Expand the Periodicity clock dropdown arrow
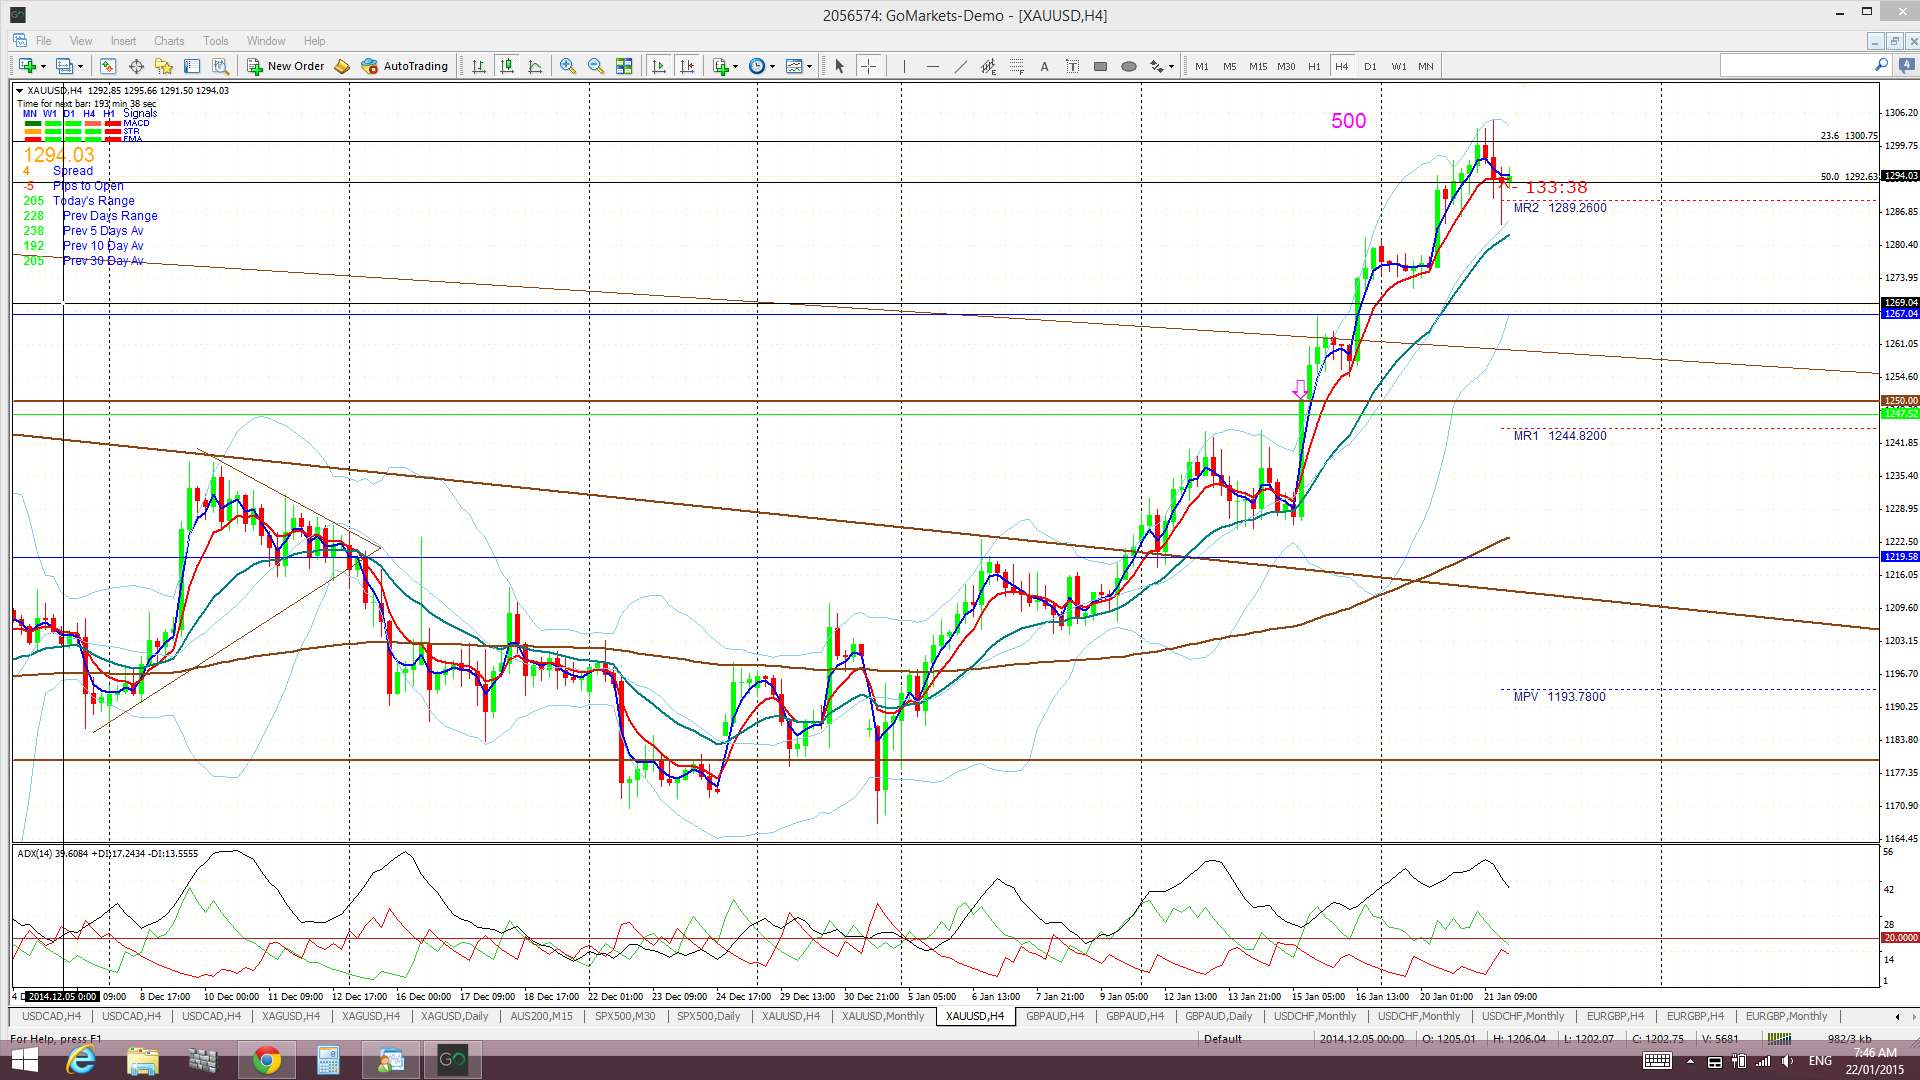 (772, 67)
